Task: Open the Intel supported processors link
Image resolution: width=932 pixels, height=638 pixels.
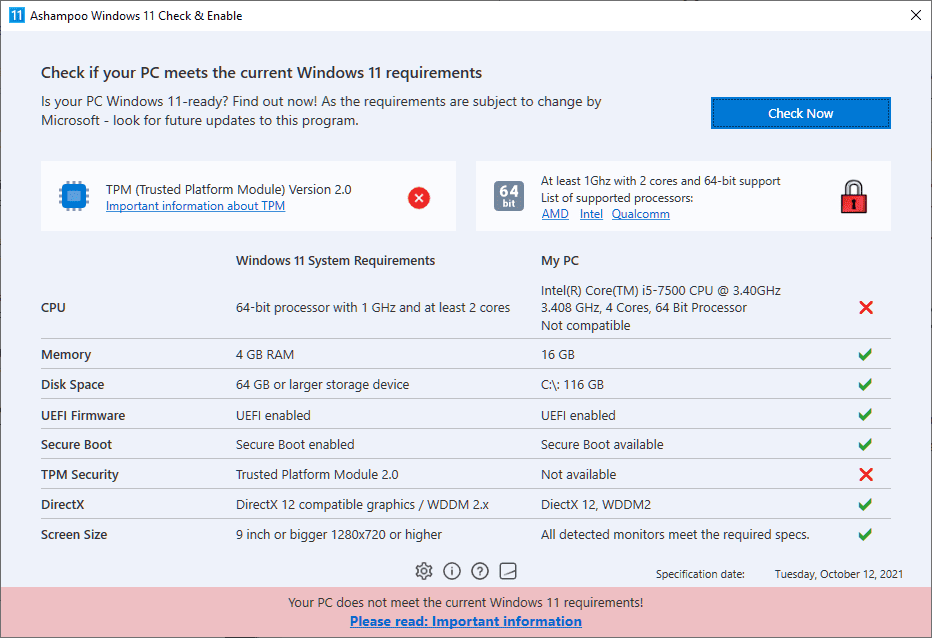Action: click(x=591, y=213)
